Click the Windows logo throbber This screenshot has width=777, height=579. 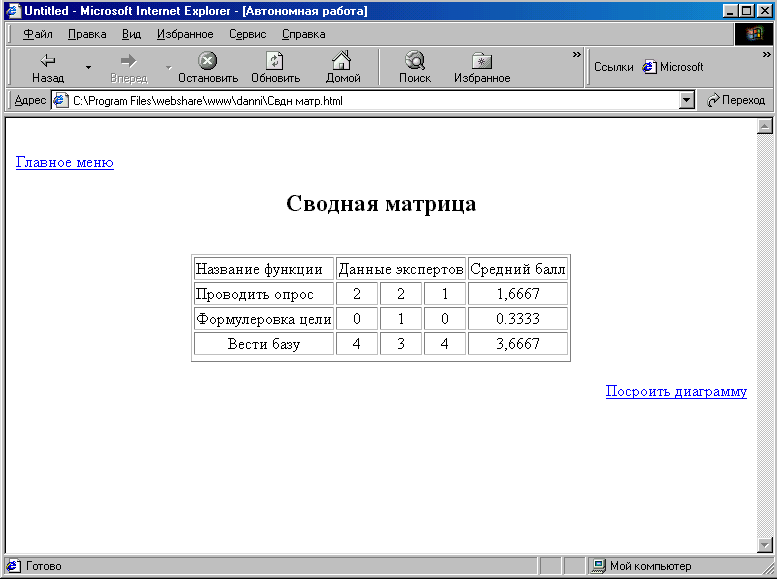point(753,34)
